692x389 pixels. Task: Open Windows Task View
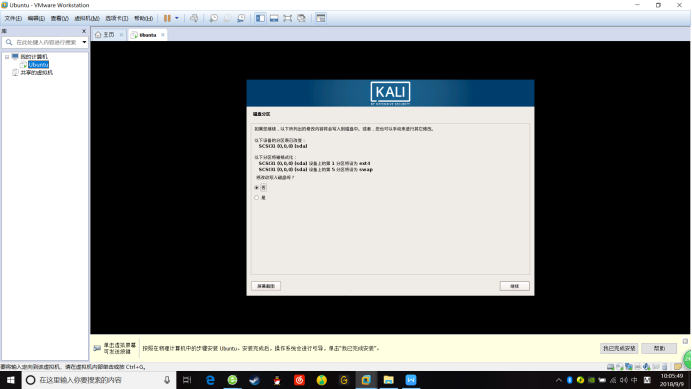tap(187, 380)
